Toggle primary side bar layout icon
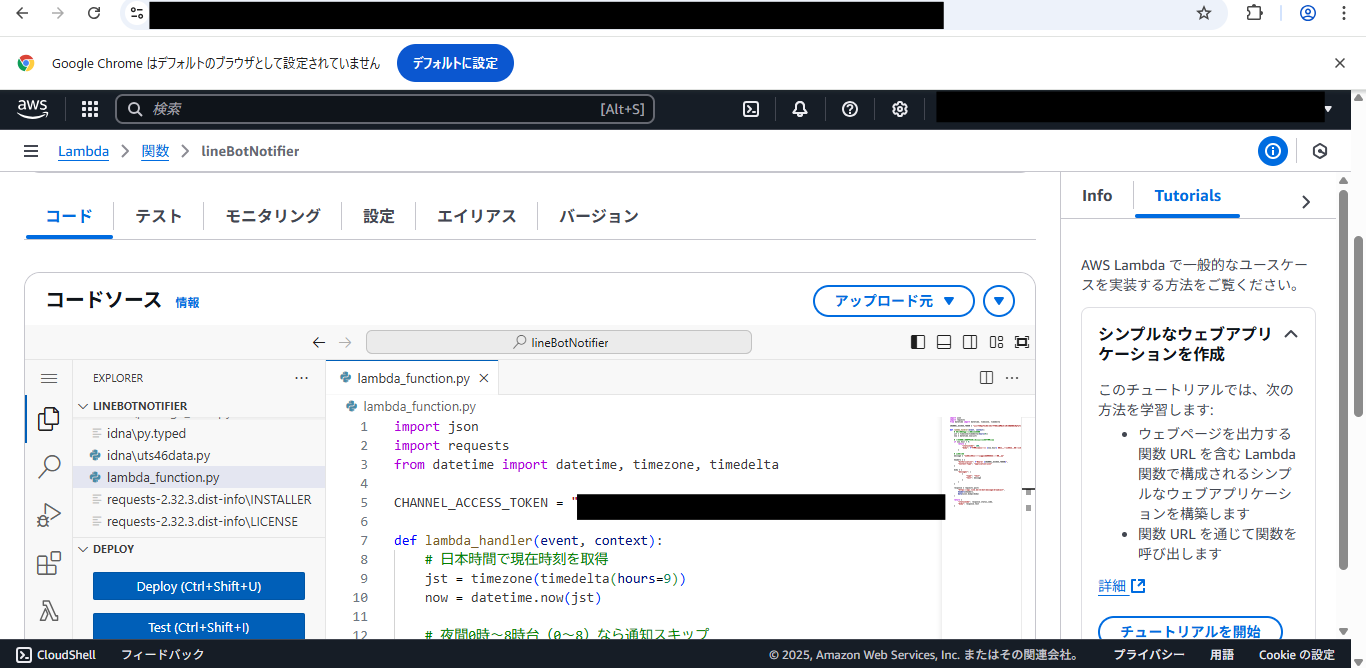 tap(918, 342)
